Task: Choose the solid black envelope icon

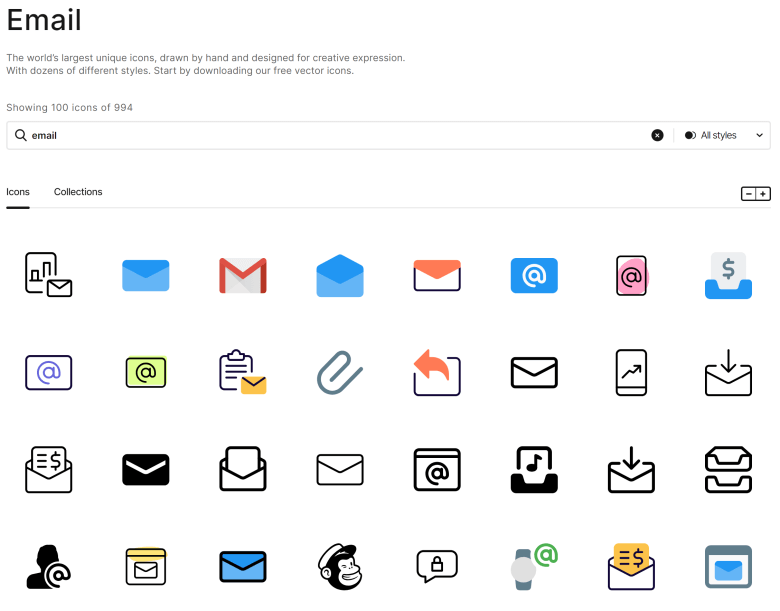Action: [146, 469]
